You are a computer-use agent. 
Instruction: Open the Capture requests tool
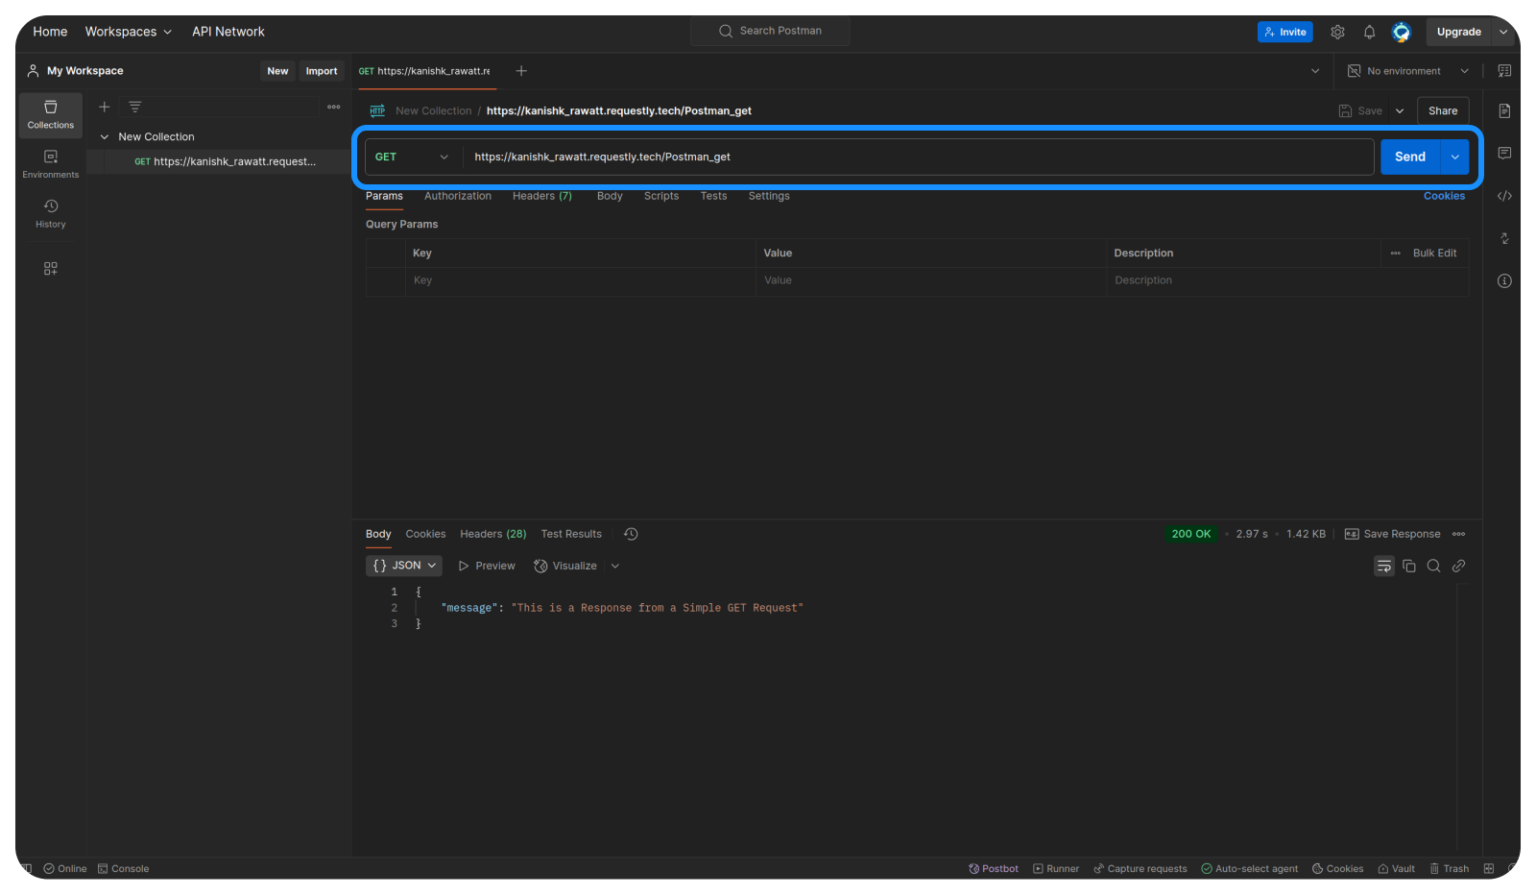(x=1140, y=868)
